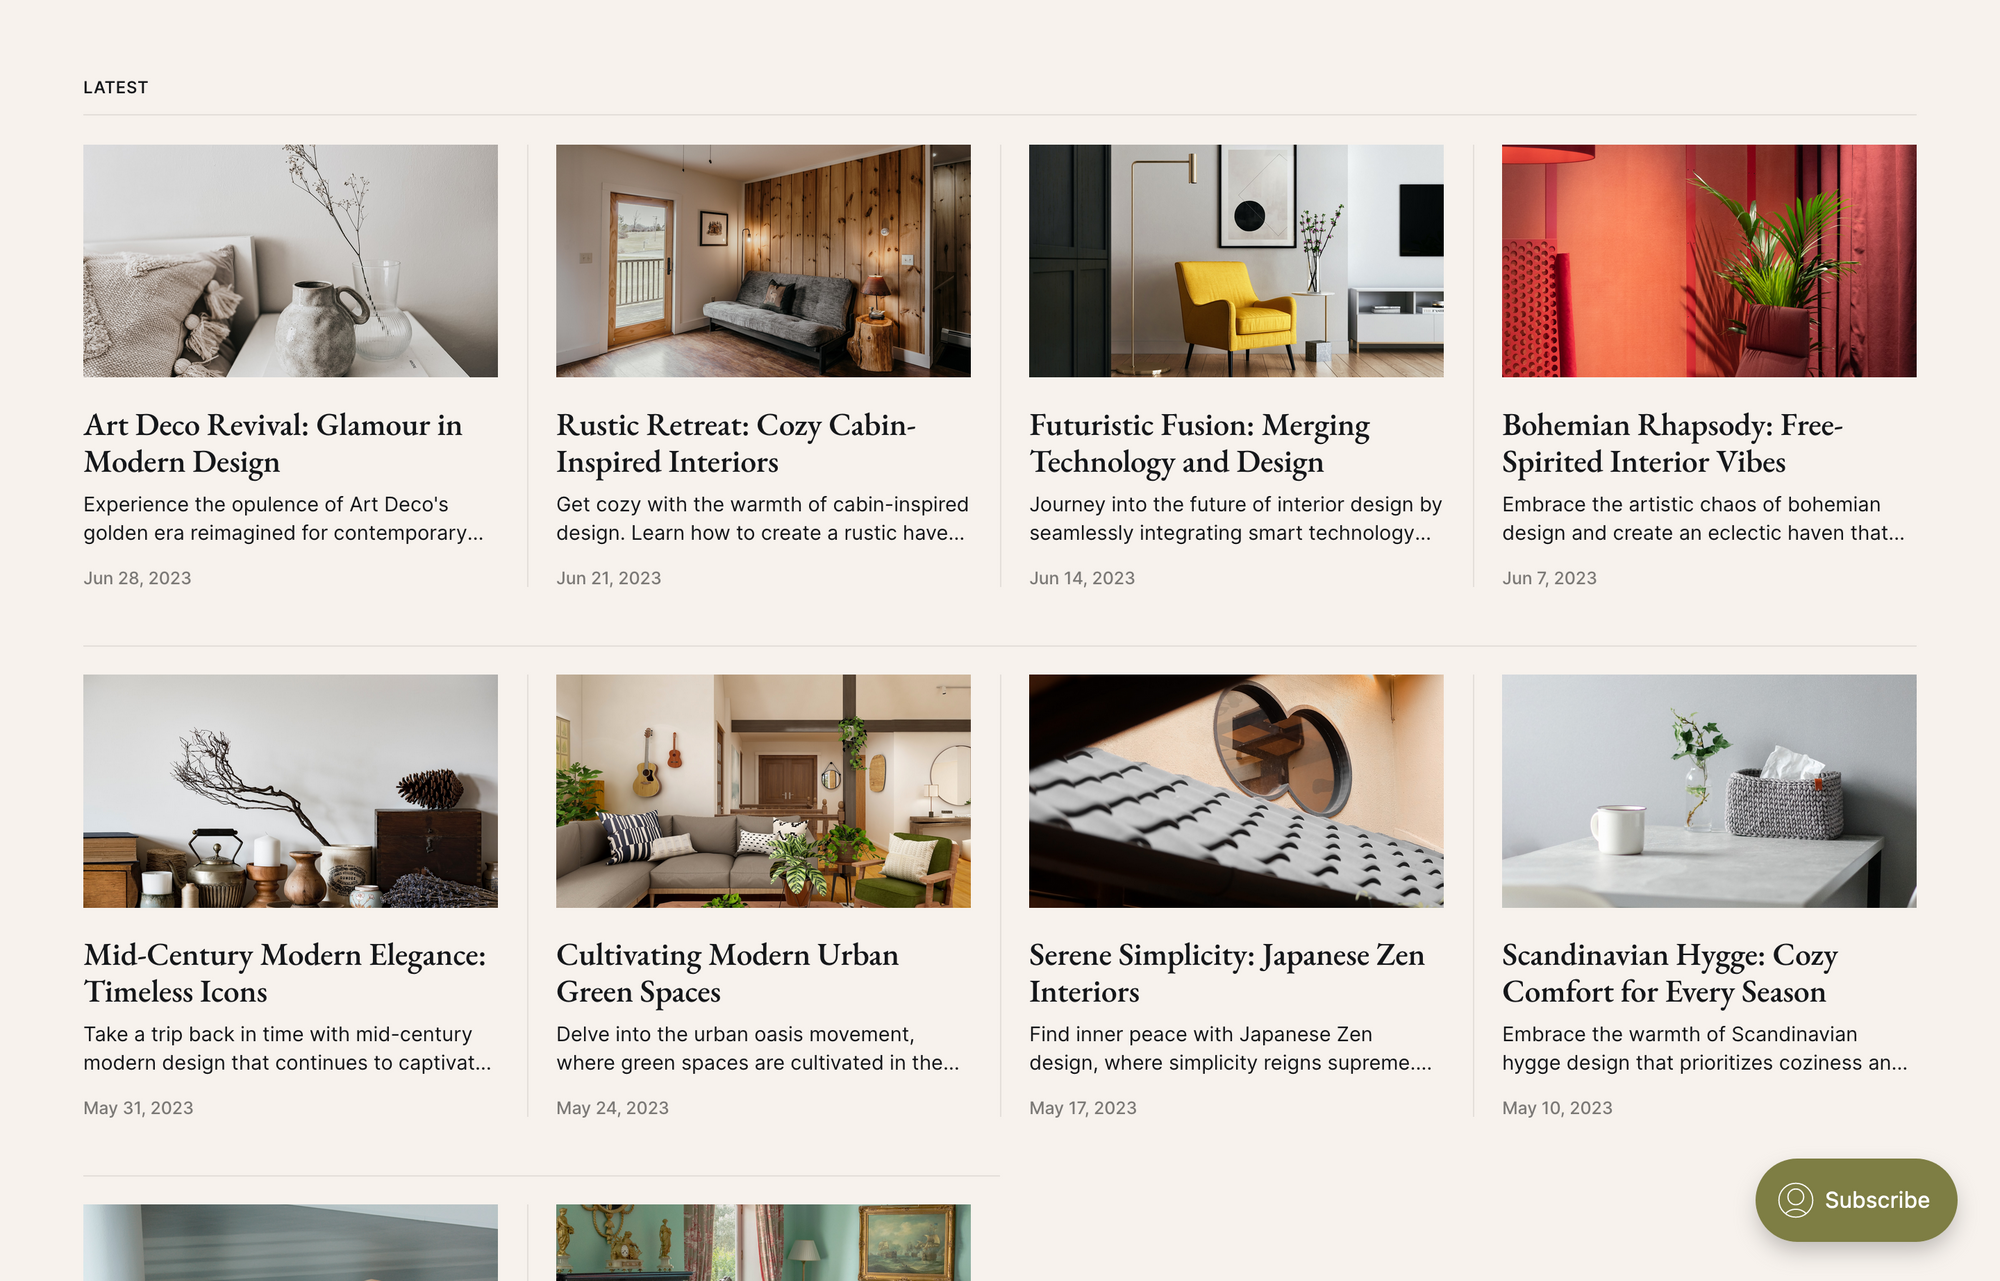Image resolution: width=2000 pixels, height=1281 pixels.
Task: Open the Art Deco Revival article title
Action: click(x=273, y=443)
